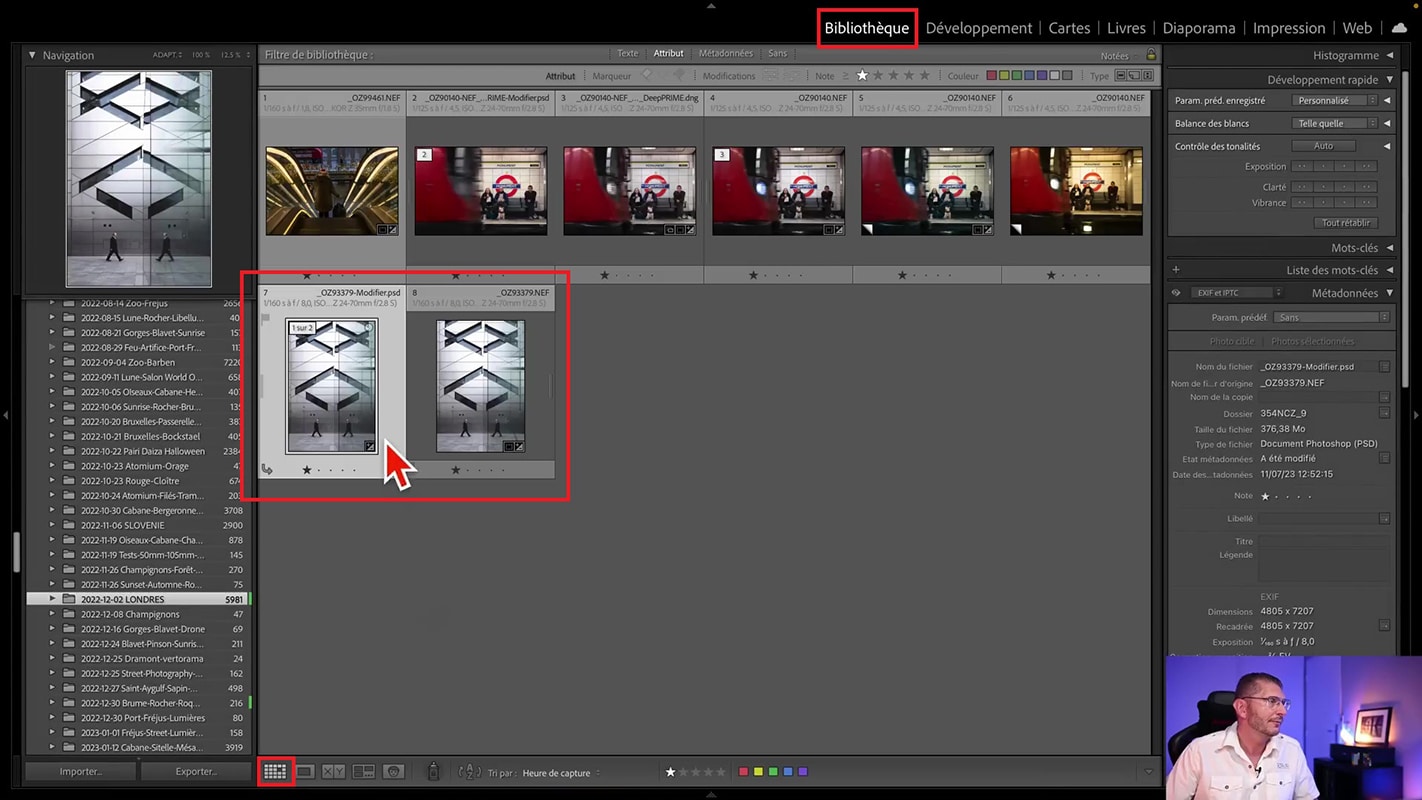1422x800 pixels.
Task: Select Sans to disable filters
Action: tap(777, 54)
